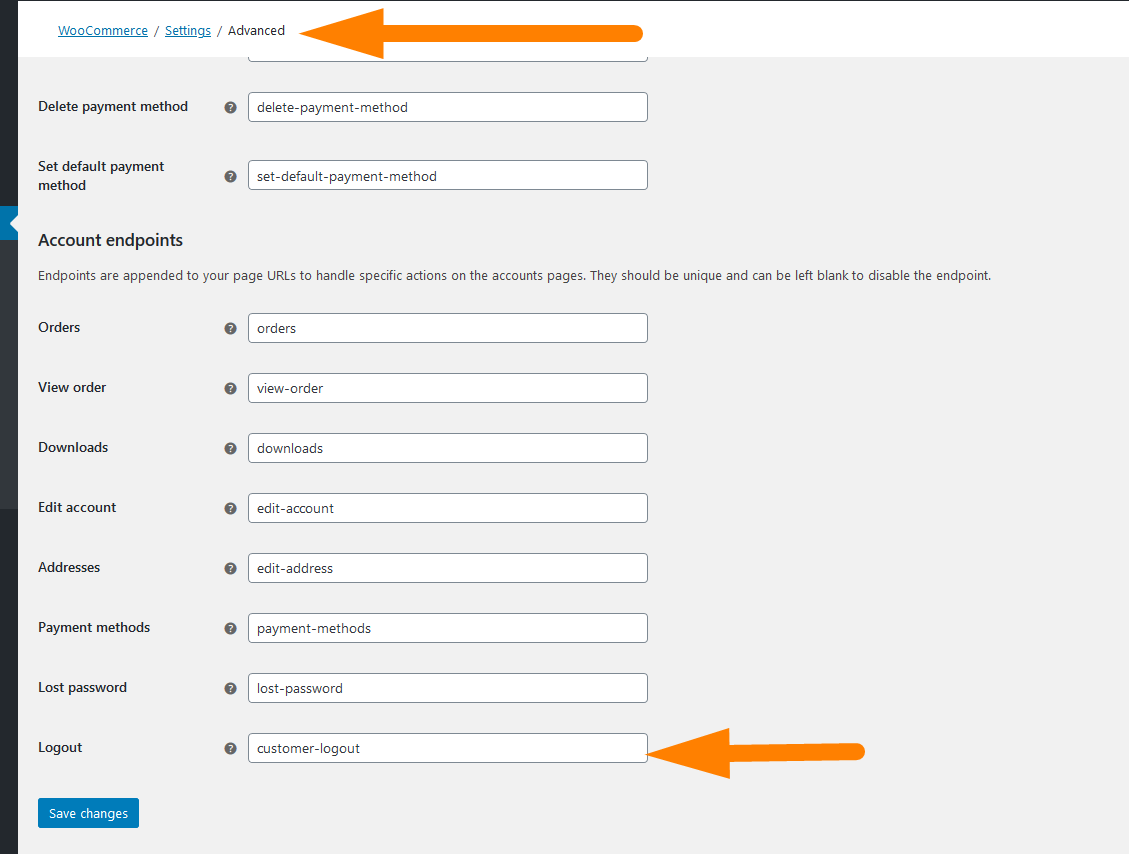1129x854 pixels.
Task: Click the Orders field label
Action: pos(58,327)
